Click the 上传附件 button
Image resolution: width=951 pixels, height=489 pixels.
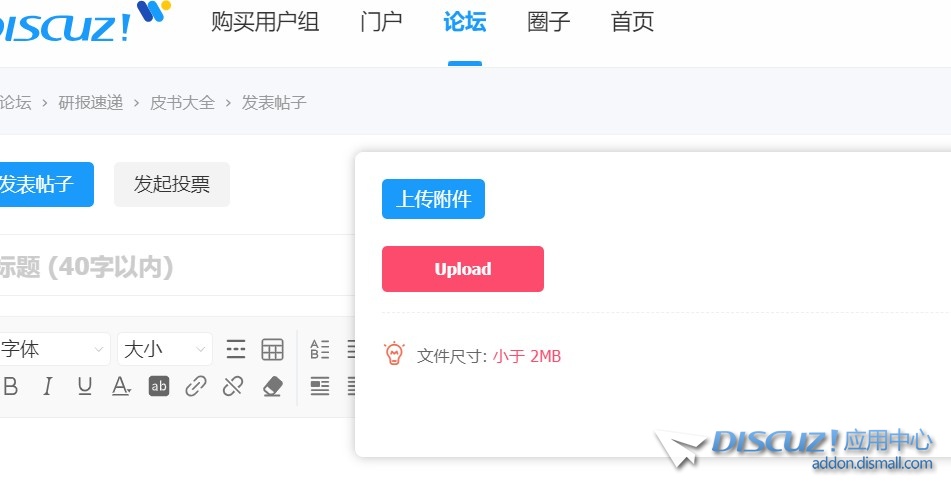tap(433, 199)
